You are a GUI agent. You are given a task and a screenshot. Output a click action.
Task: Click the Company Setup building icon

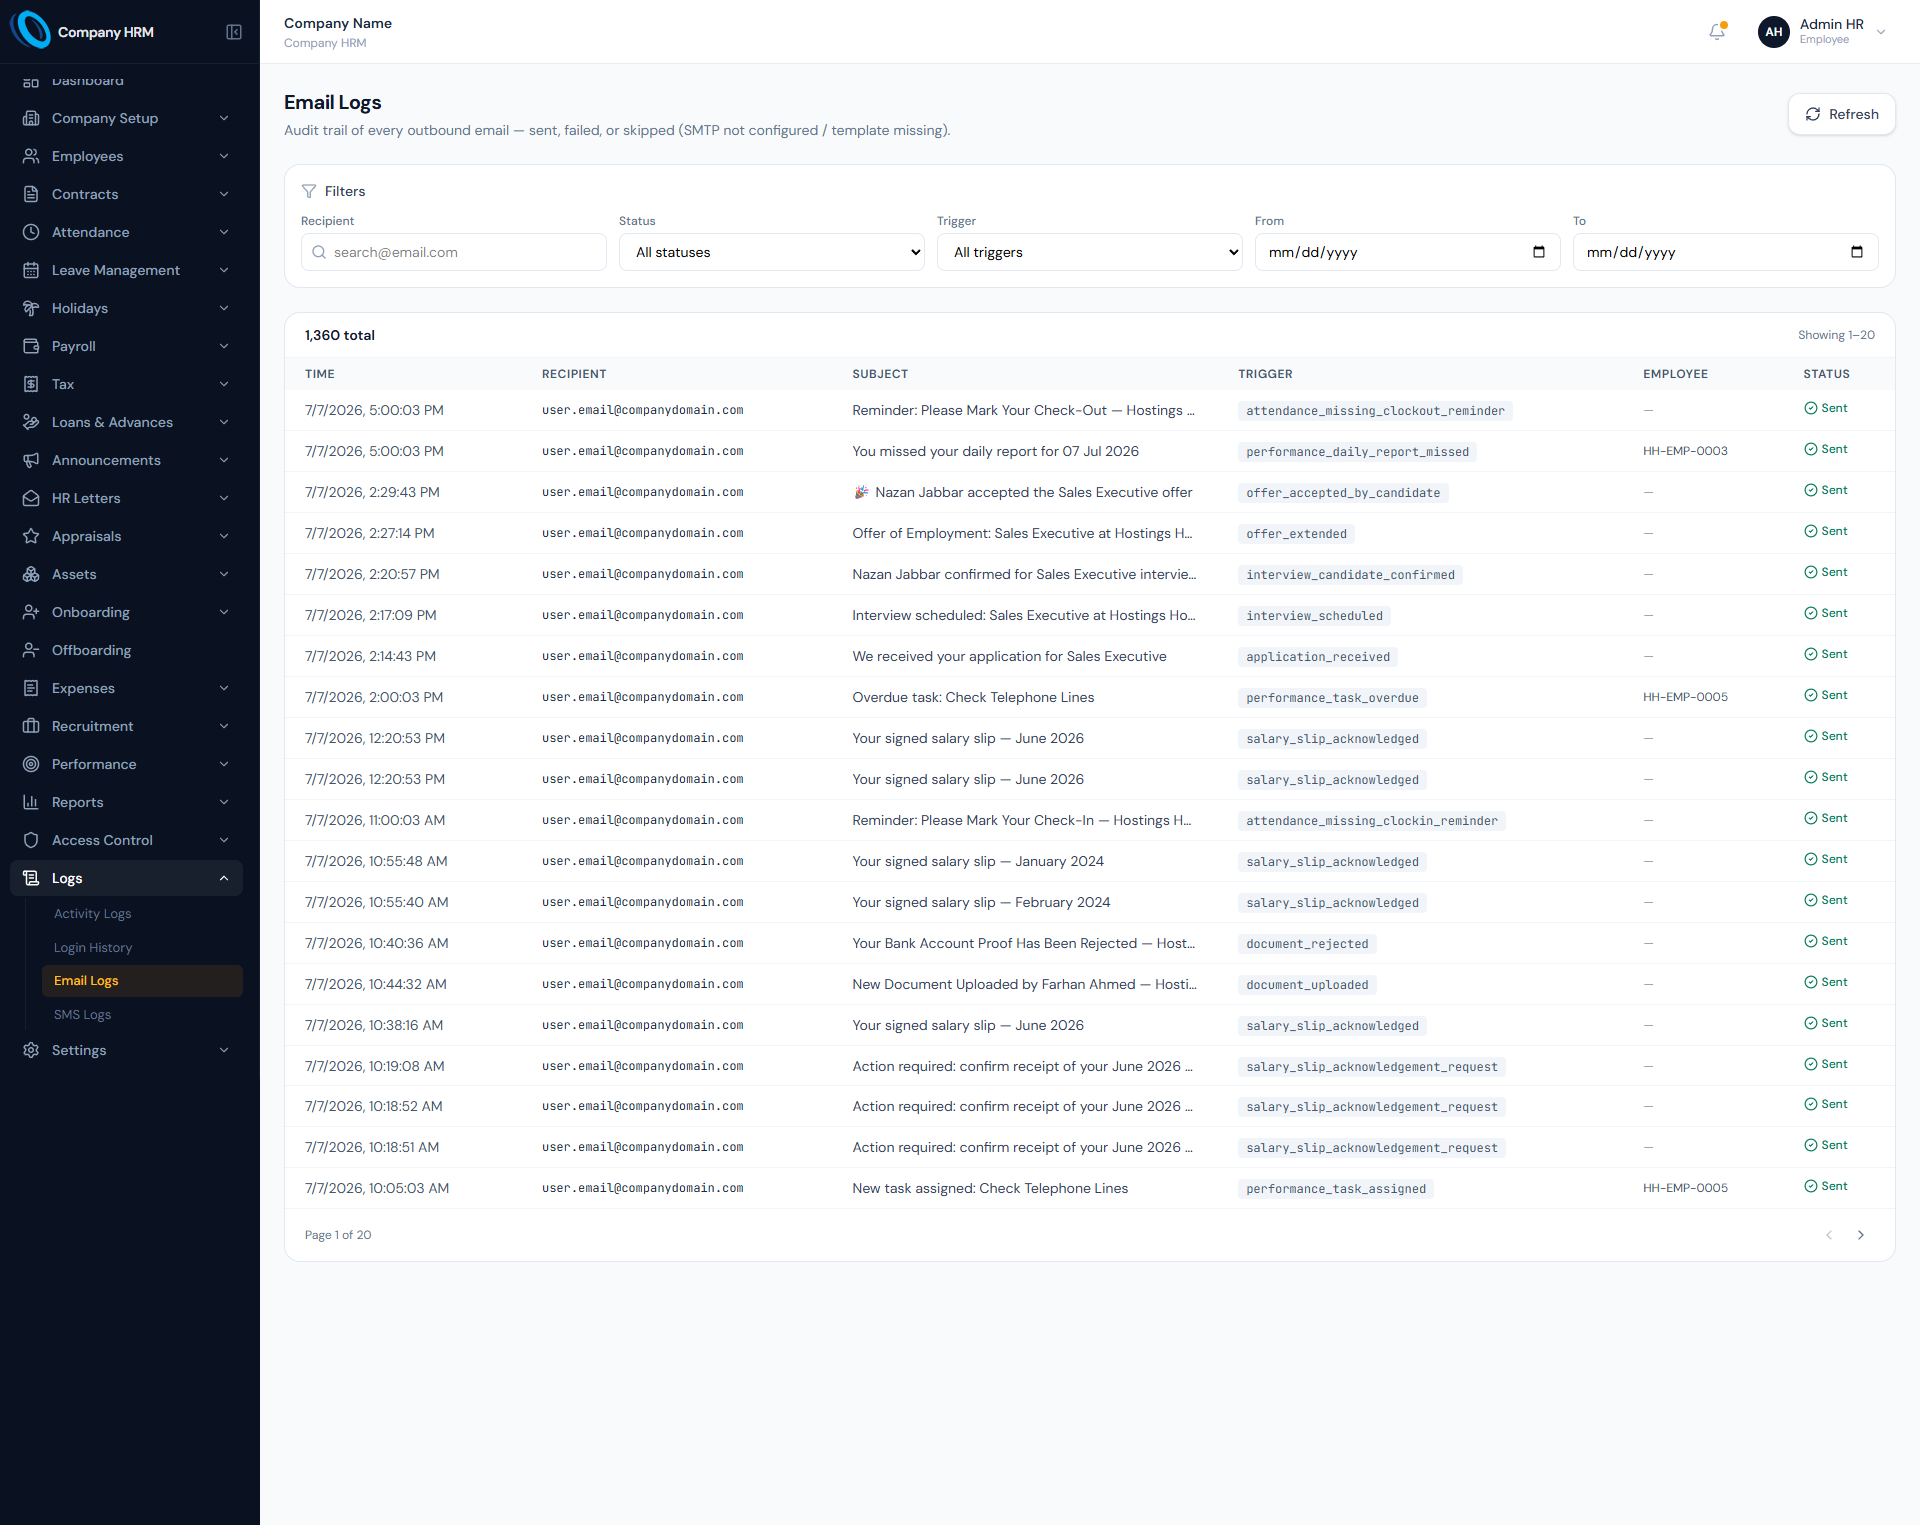[31, 118]
